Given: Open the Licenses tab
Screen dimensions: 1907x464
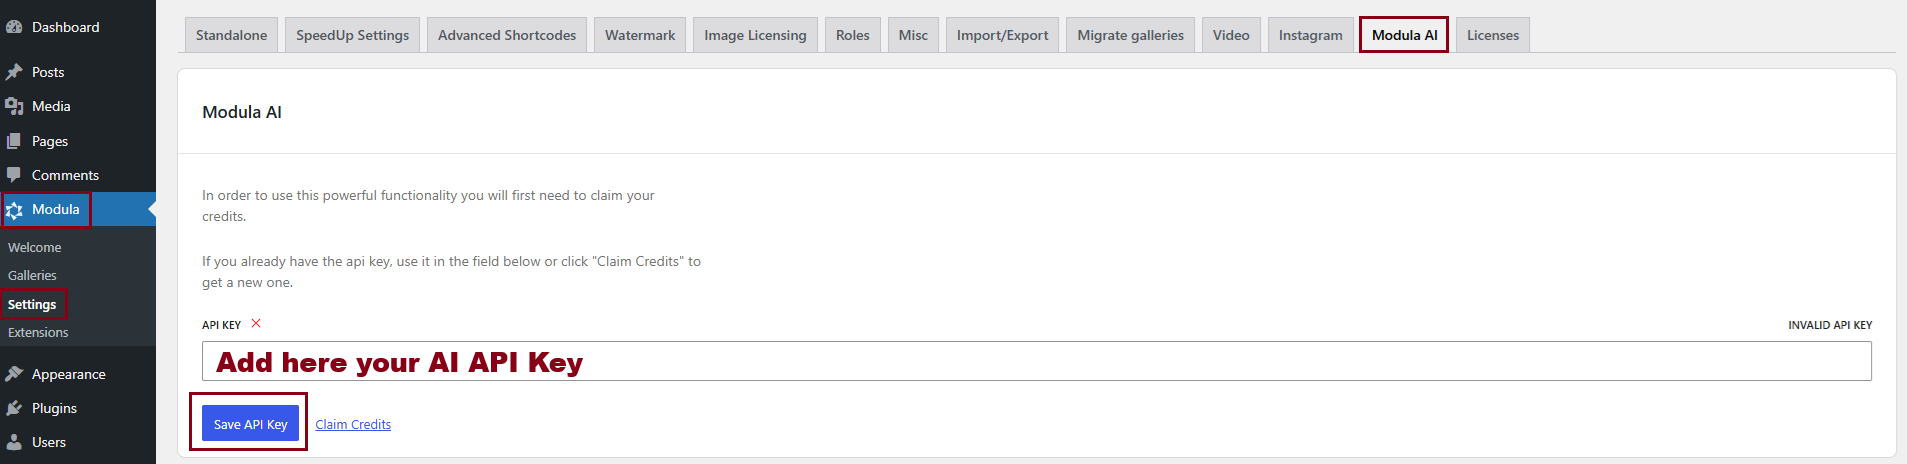Looking at the screenshot, I should (x=1492, y=35).
